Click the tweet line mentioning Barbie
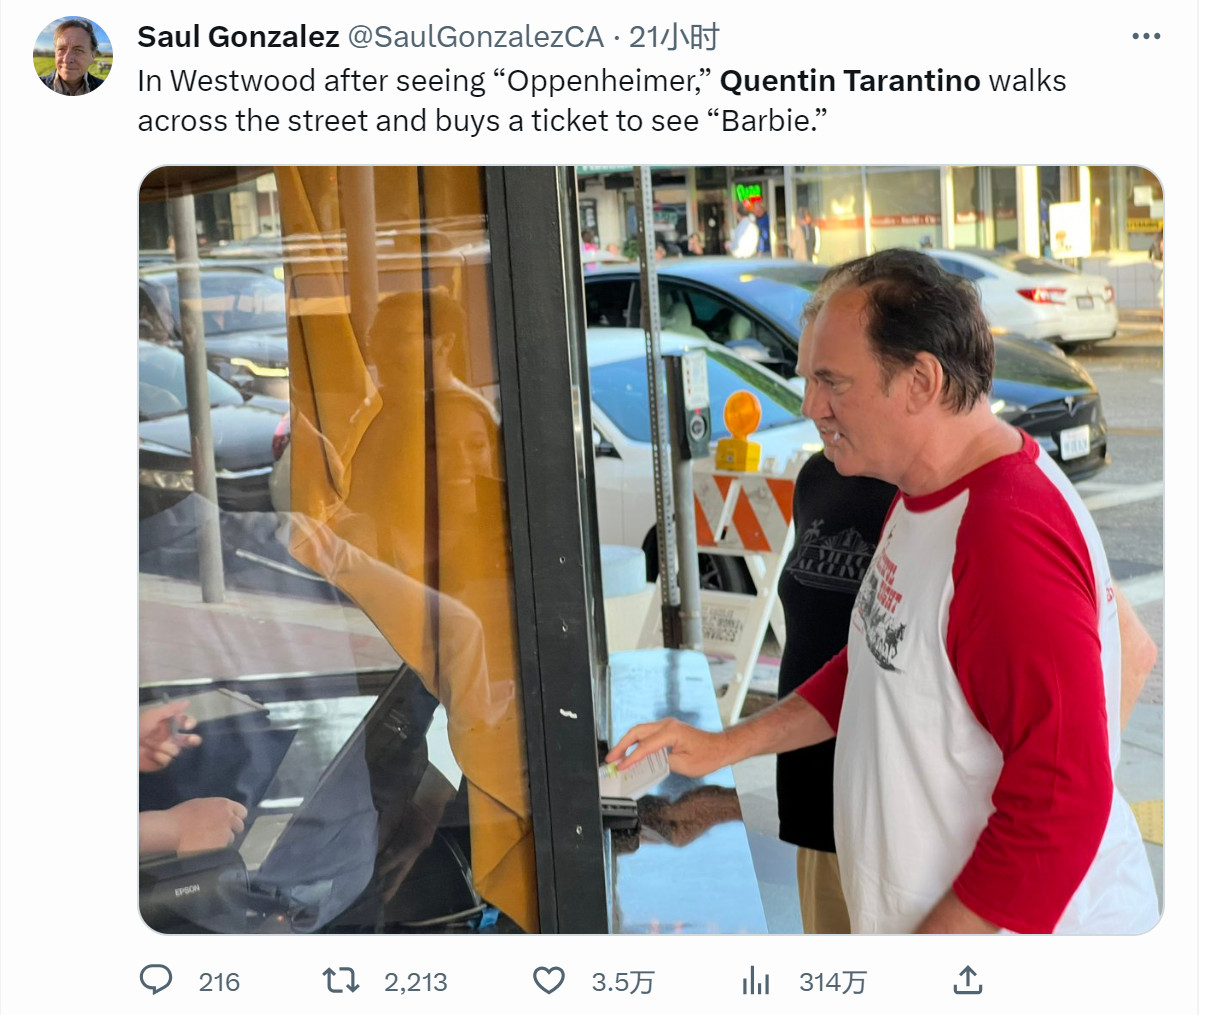The image size is (1211, 1015). (x=483, y=121)
